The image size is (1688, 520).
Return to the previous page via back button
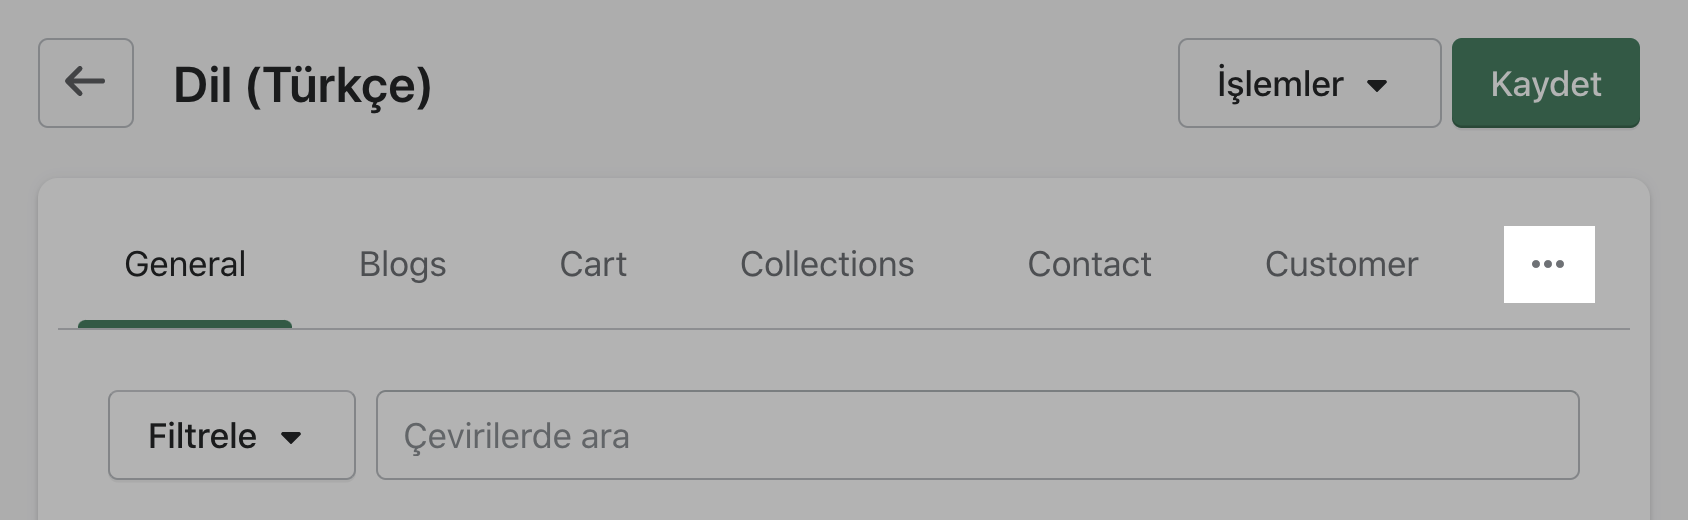85,82
